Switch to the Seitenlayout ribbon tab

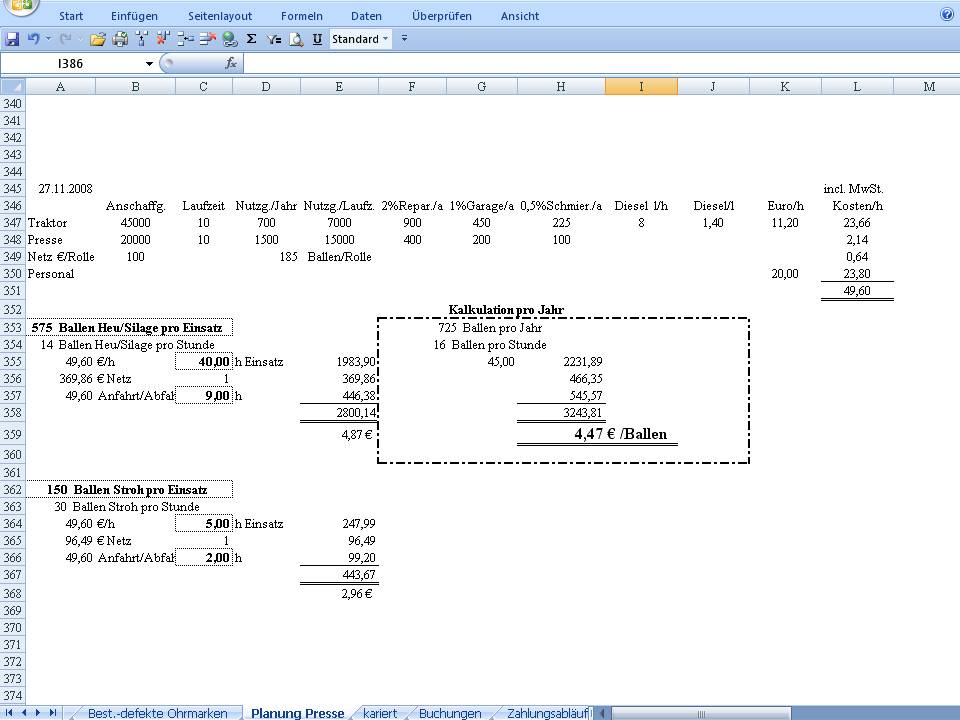tap(220, 16)
